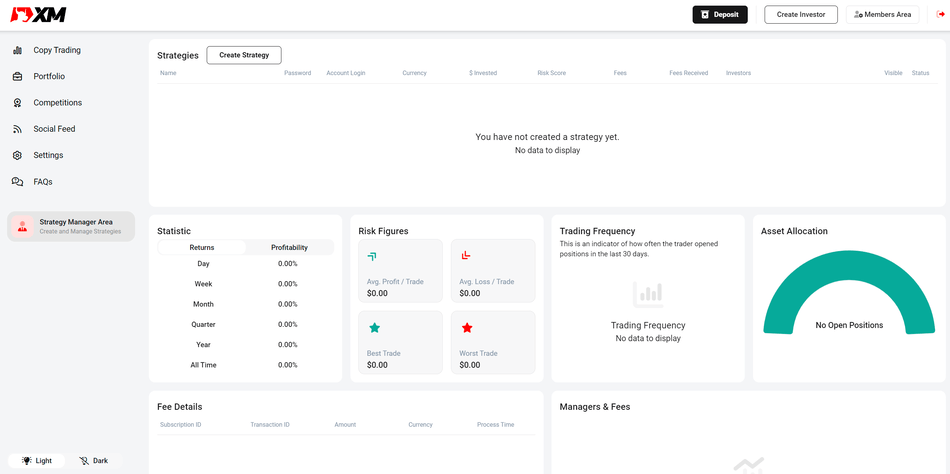The image size is (950, 474).
Task: Click the Copy Trading chart icon
Action: (17, 50)
